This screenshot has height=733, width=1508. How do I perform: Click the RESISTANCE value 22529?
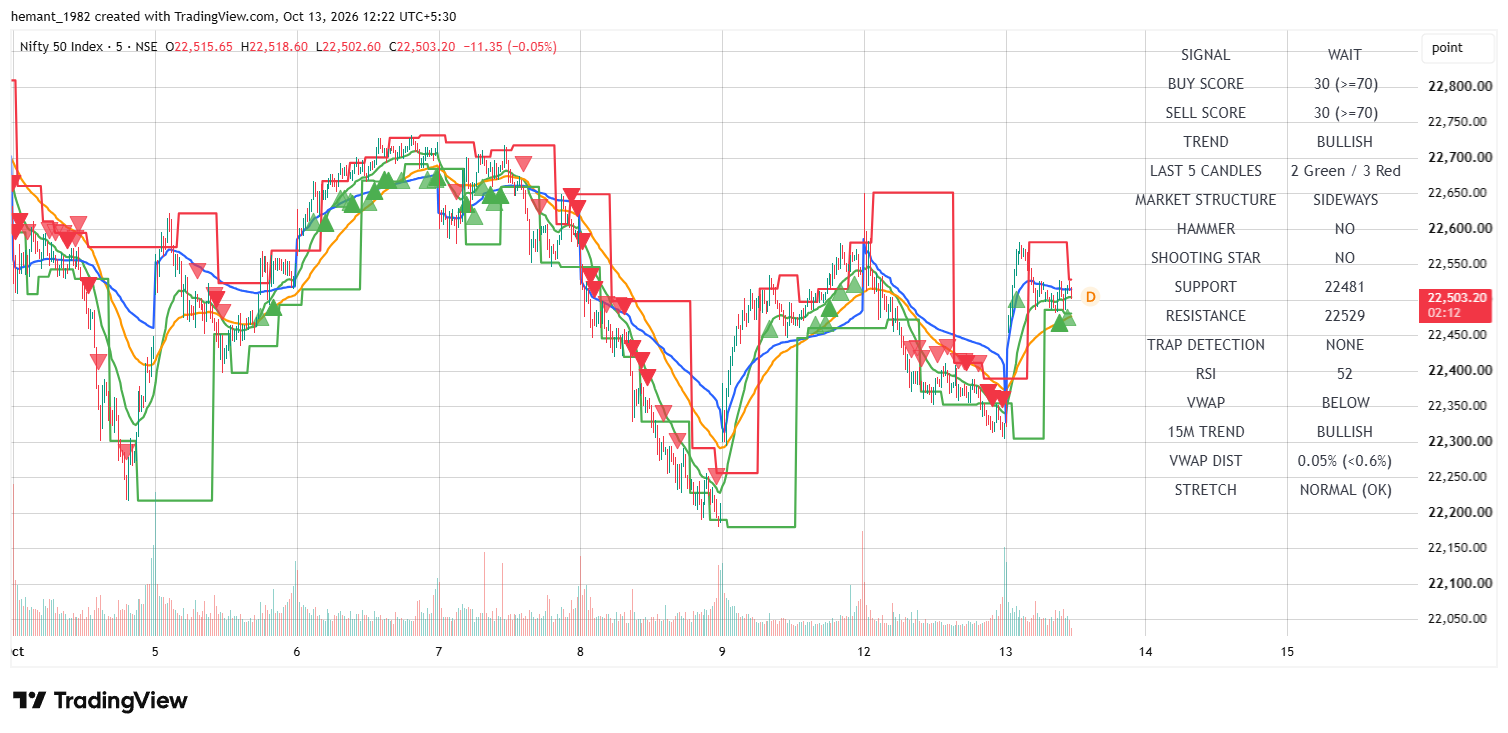[1345, 316]
